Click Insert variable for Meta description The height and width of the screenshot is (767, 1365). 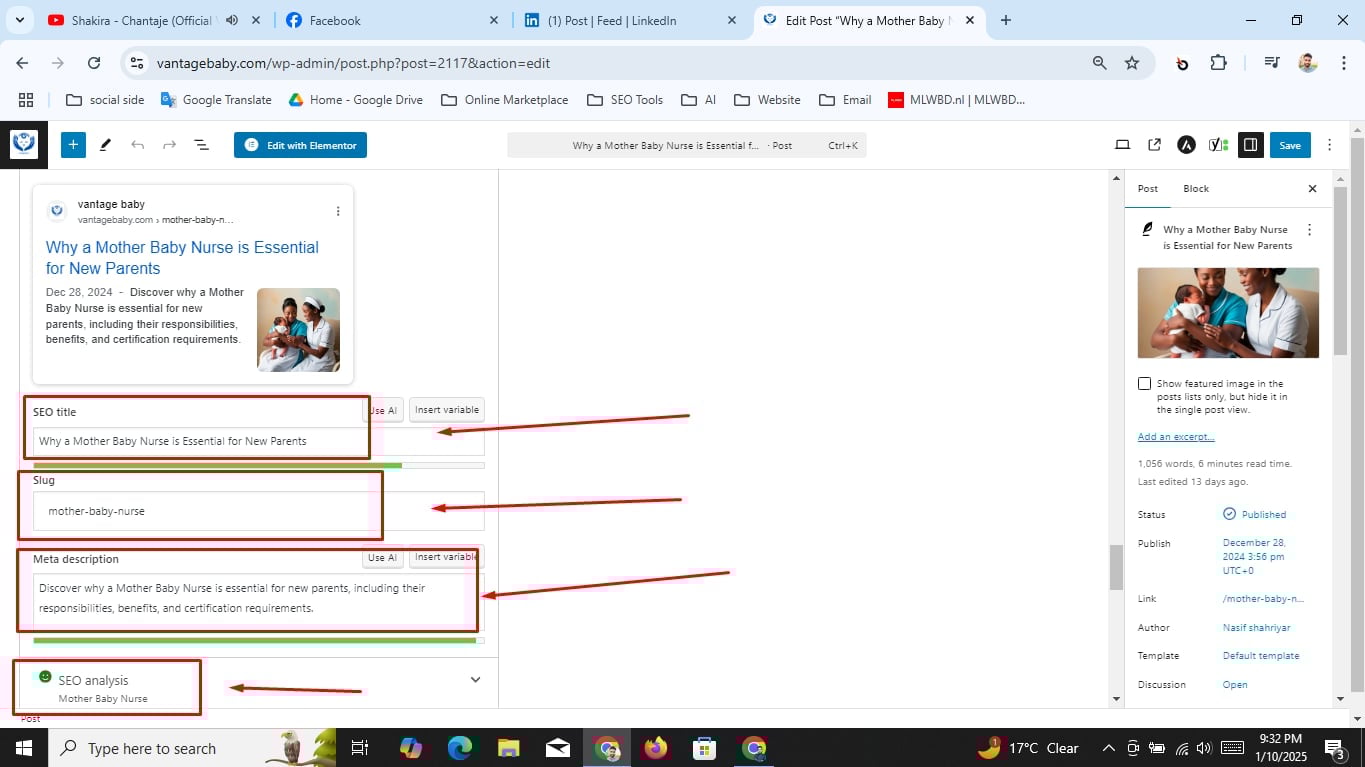445,557
